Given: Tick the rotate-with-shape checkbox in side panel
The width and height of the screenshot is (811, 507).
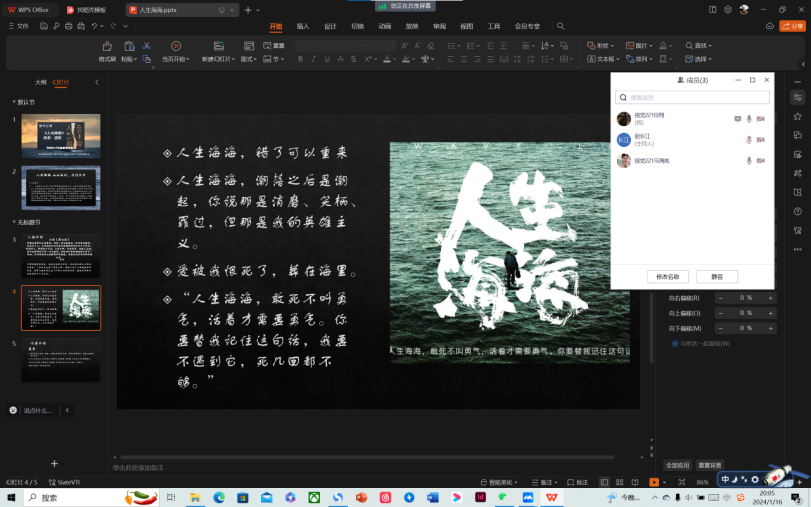Looking at the screenshot, I should coord(675,343).
